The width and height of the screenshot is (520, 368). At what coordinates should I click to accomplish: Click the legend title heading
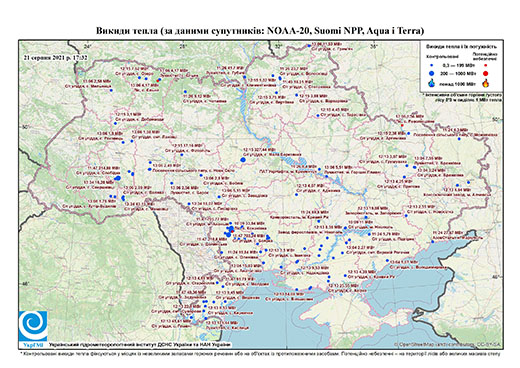pyautogui.click(x=461, y=47)
